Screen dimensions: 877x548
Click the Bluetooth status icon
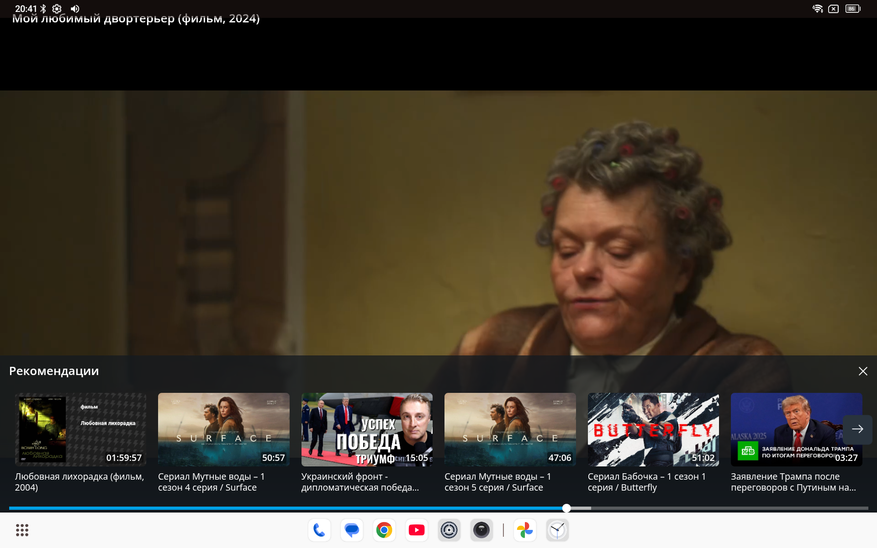click(x=43, y=8)
